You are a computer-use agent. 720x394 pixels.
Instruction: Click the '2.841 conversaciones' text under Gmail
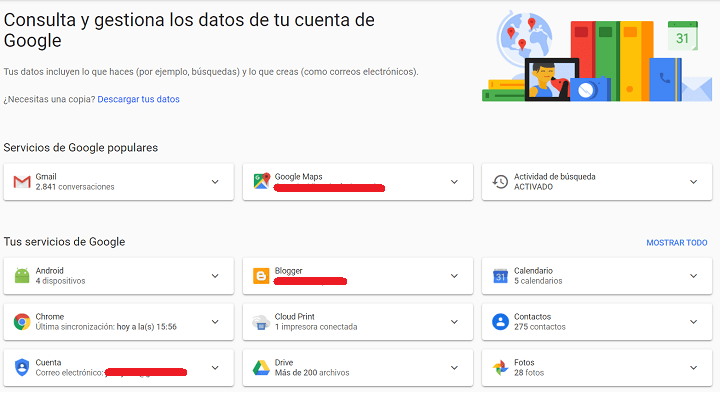(75, 187)
